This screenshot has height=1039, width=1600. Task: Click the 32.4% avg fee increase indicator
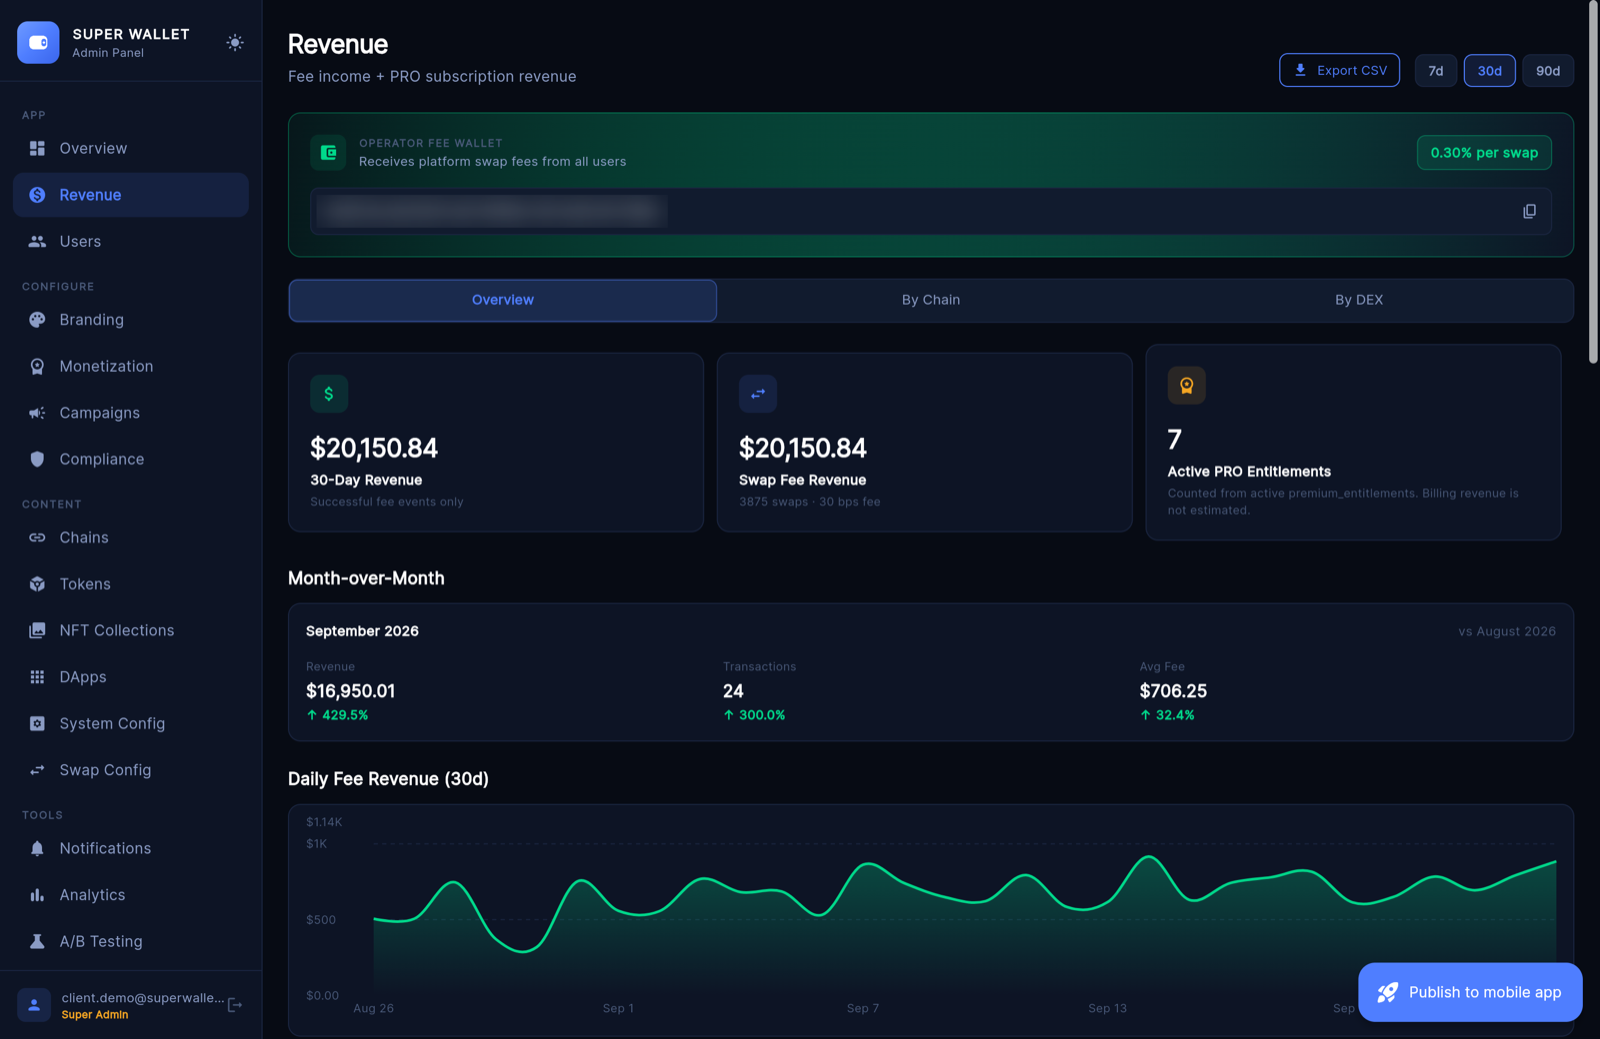pos(1167,715)
